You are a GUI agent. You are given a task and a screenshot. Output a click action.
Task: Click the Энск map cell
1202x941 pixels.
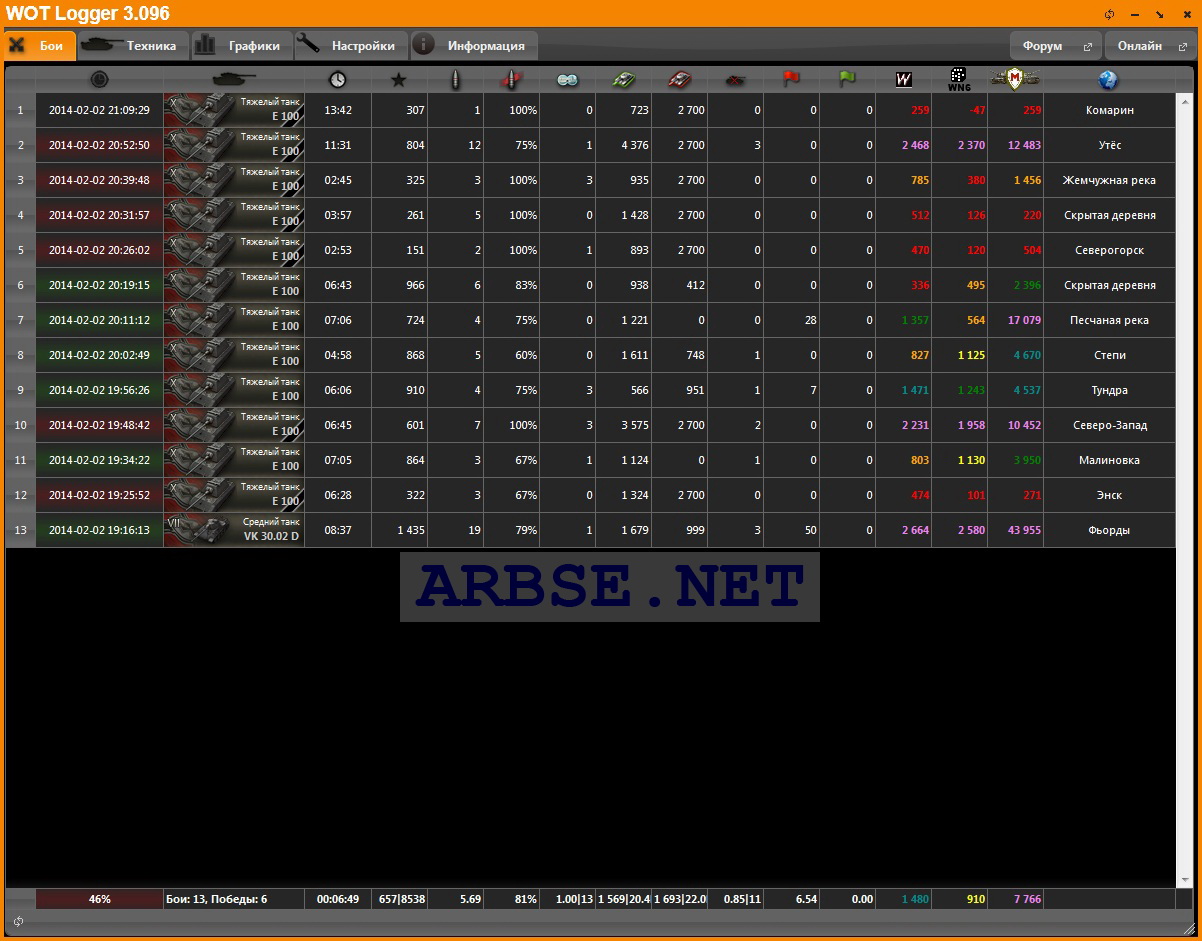(x=1109, y=495)
